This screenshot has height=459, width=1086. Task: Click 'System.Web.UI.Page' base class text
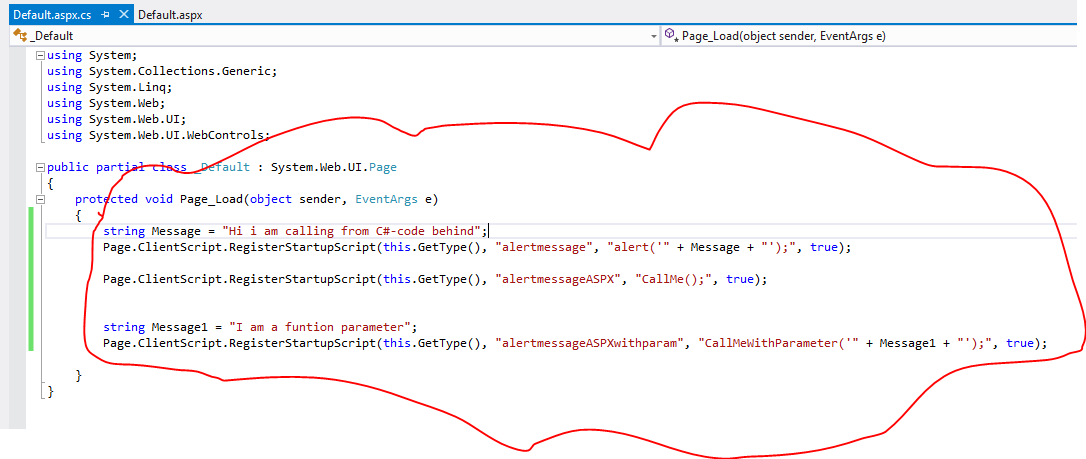pyautogui.click(x=333, y=168)
